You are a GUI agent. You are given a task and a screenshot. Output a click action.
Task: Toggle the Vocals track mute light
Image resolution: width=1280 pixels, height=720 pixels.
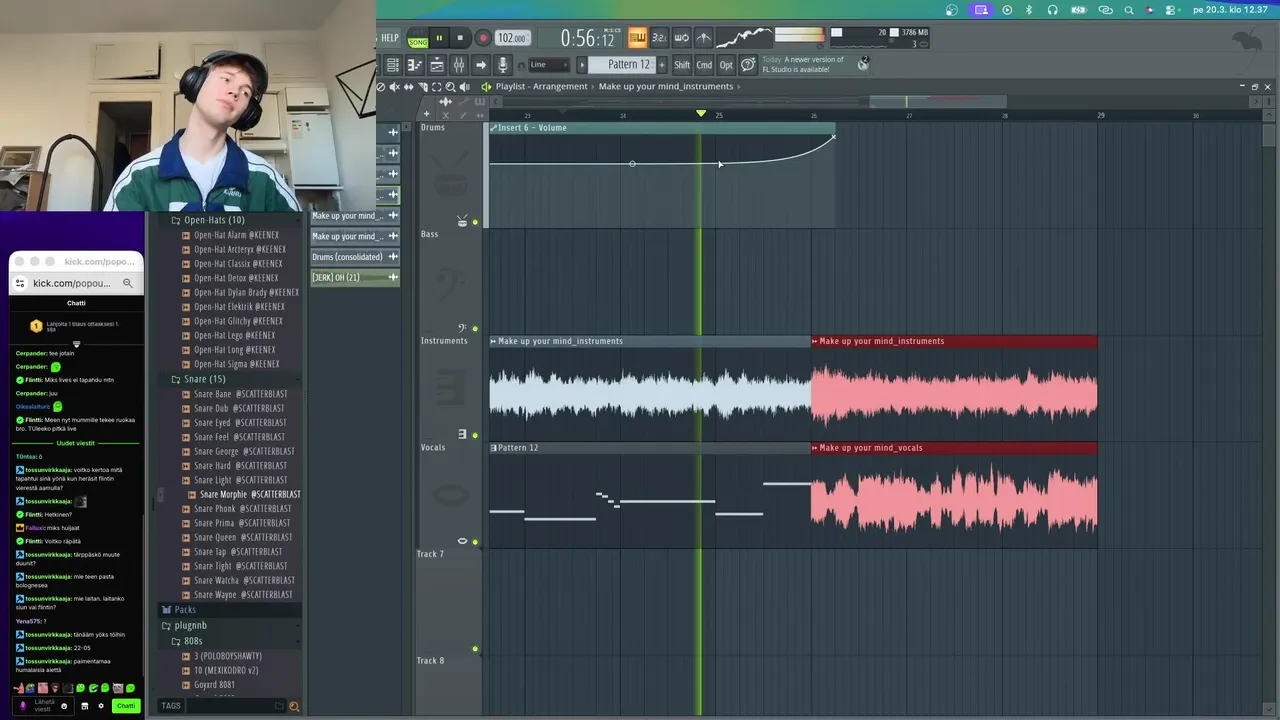point(475,542)
